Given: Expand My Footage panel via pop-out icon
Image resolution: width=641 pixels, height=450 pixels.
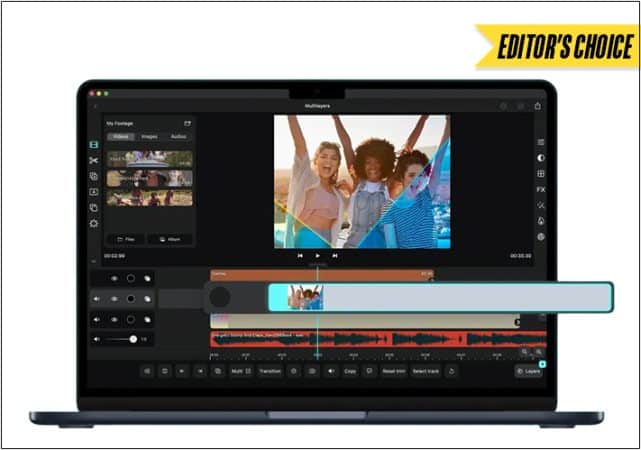Looking at the screenshot, I should (187, 123).
